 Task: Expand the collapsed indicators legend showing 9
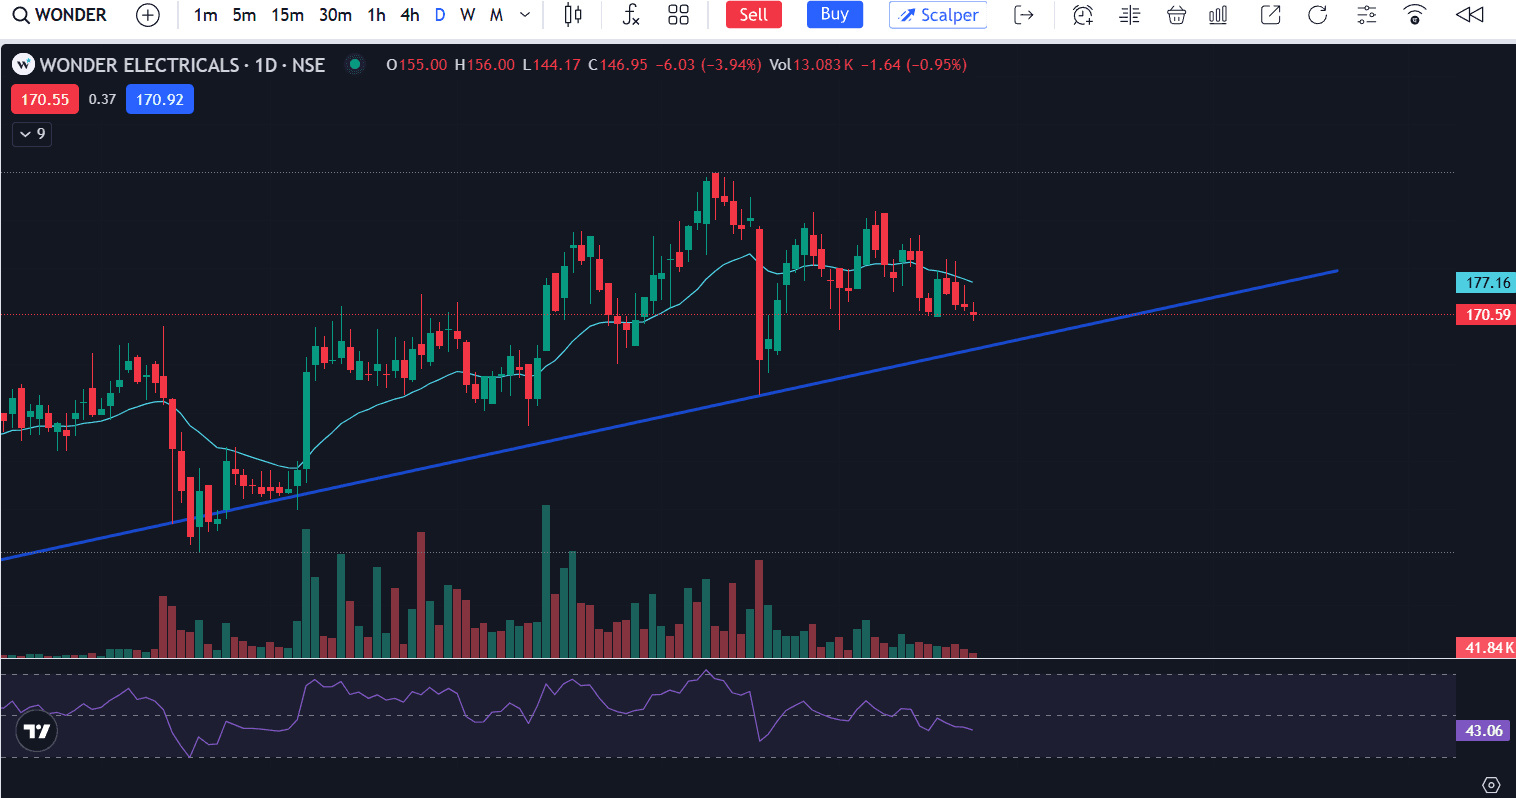32,134
